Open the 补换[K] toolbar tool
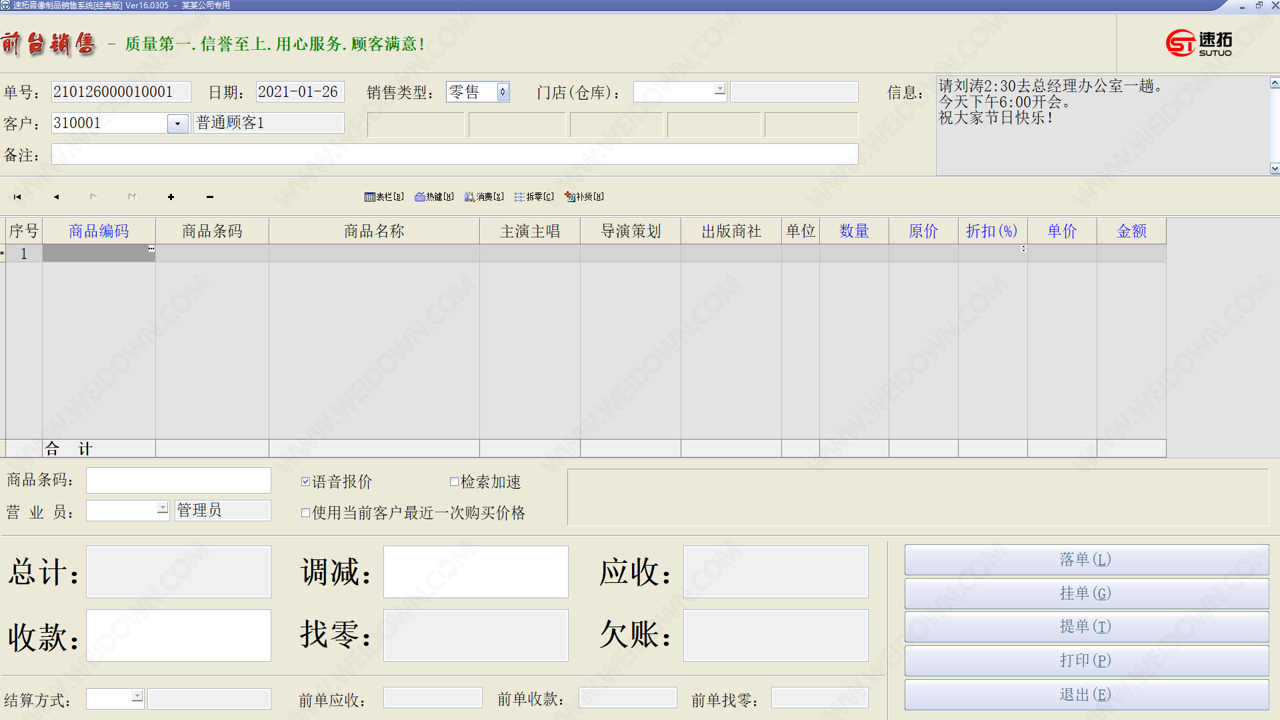 pos(584,197)
